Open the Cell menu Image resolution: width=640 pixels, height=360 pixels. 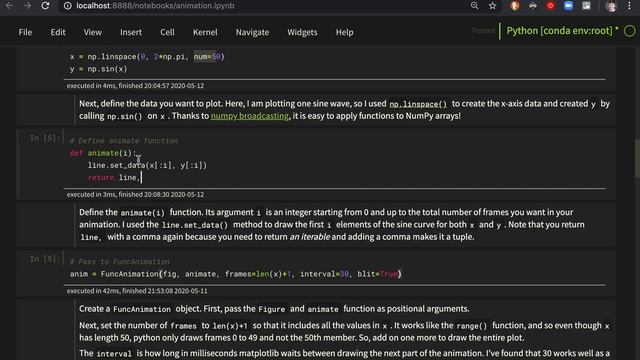point(167,32)
